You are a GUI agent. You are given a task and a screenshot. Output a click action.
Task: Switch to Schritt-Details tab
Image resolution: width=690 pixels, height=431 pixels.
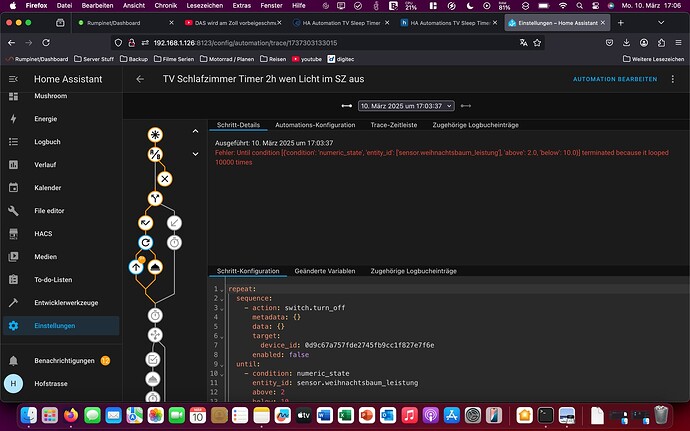pos(238,125)
